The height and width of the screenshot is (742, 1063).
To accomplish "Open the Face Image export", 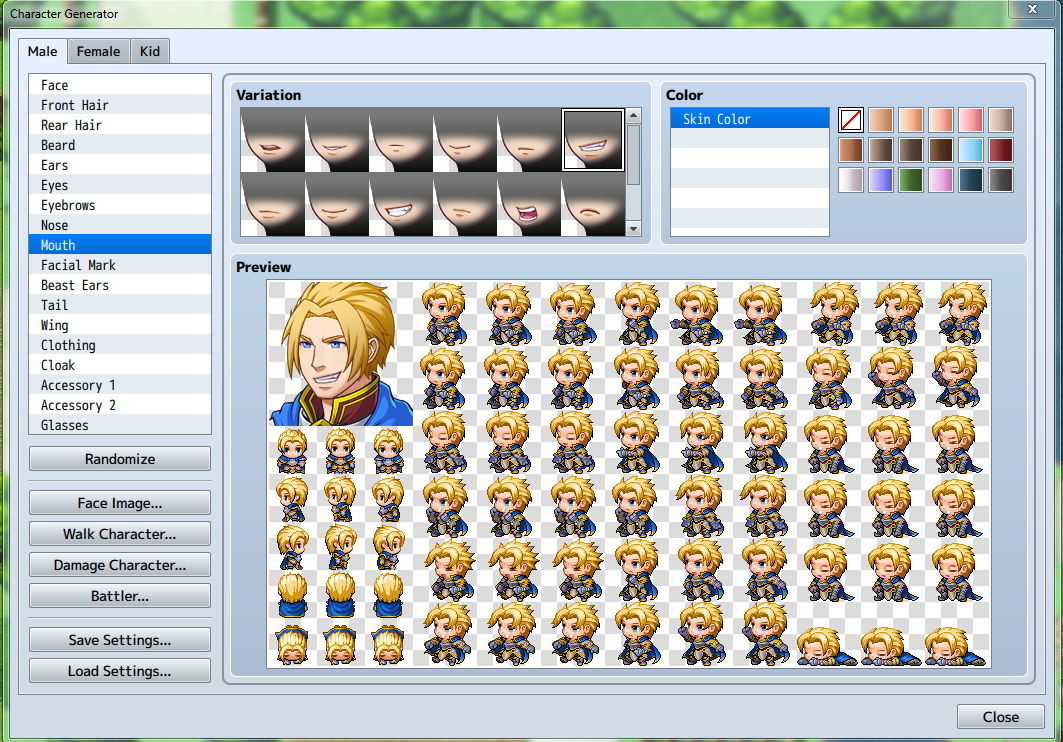I will 120,503.
